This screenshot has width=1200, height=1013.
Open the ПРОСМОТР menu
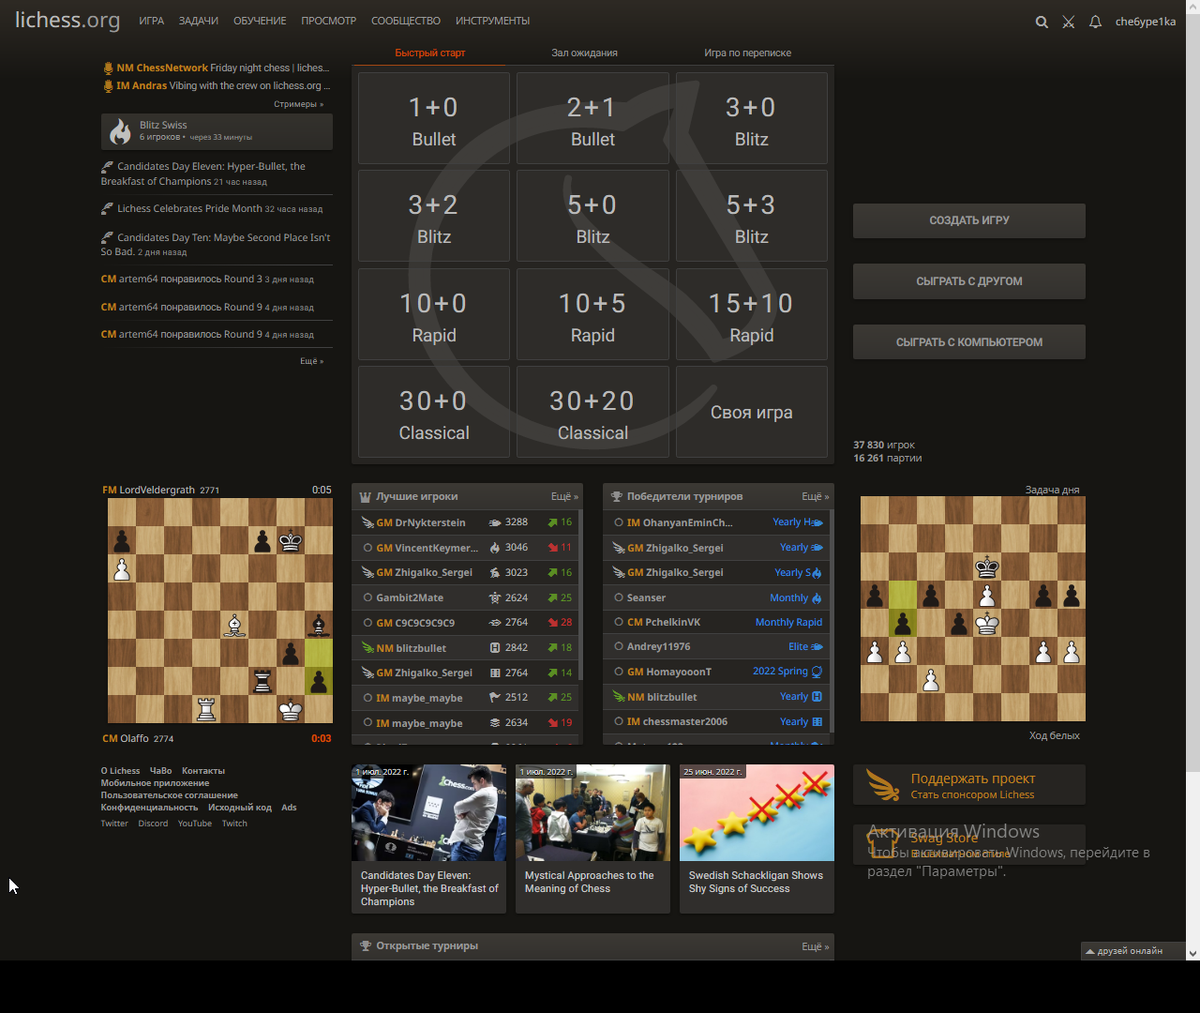pos(329,21)
